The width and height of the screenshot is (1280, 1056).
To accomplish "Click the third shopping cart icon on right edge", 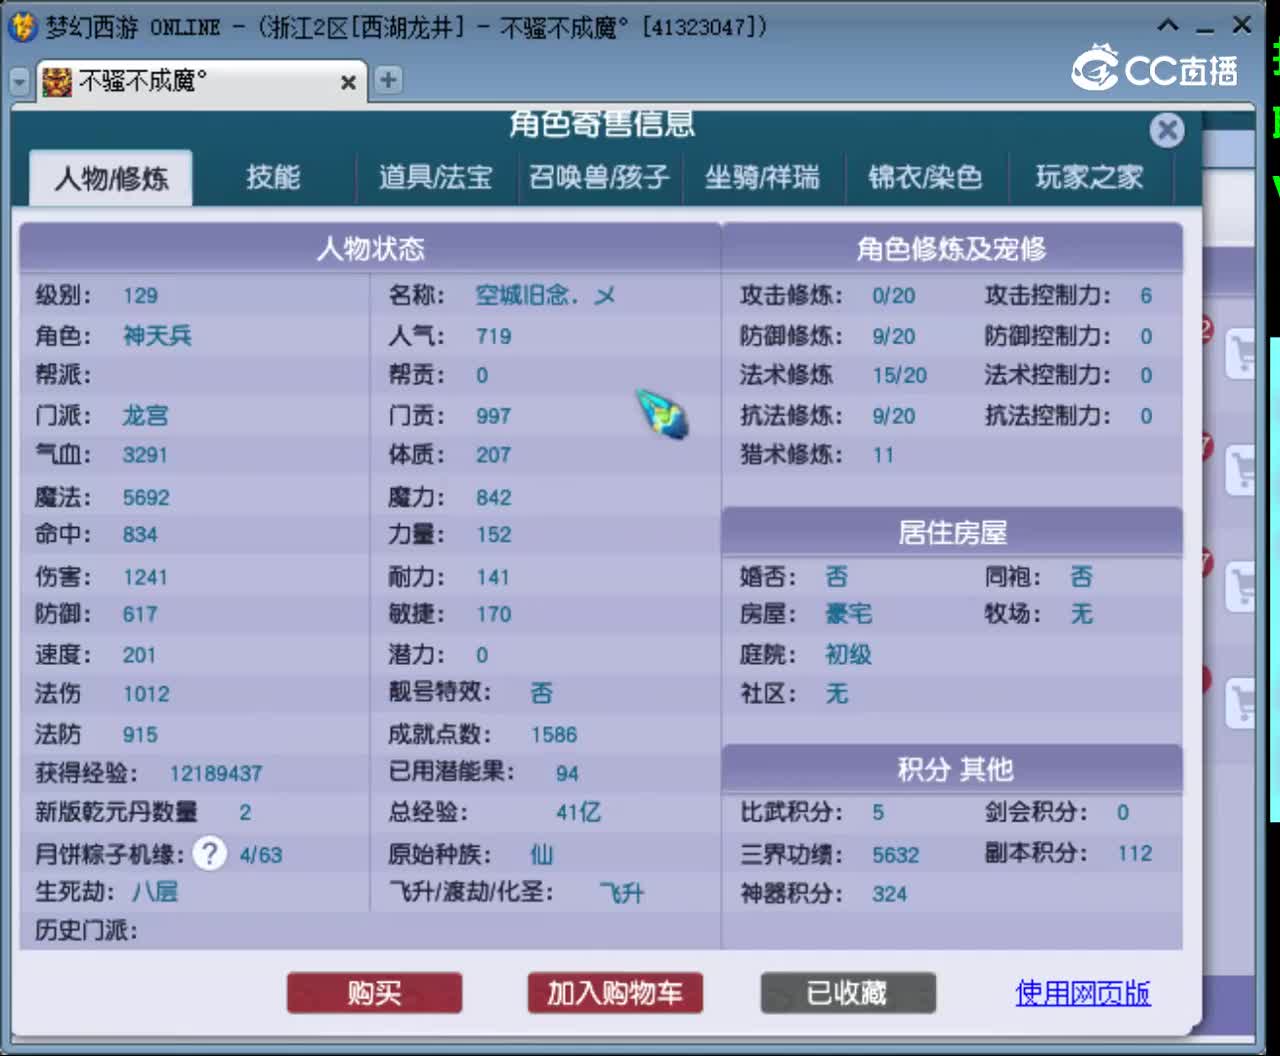I will (x=1240, y=586).
